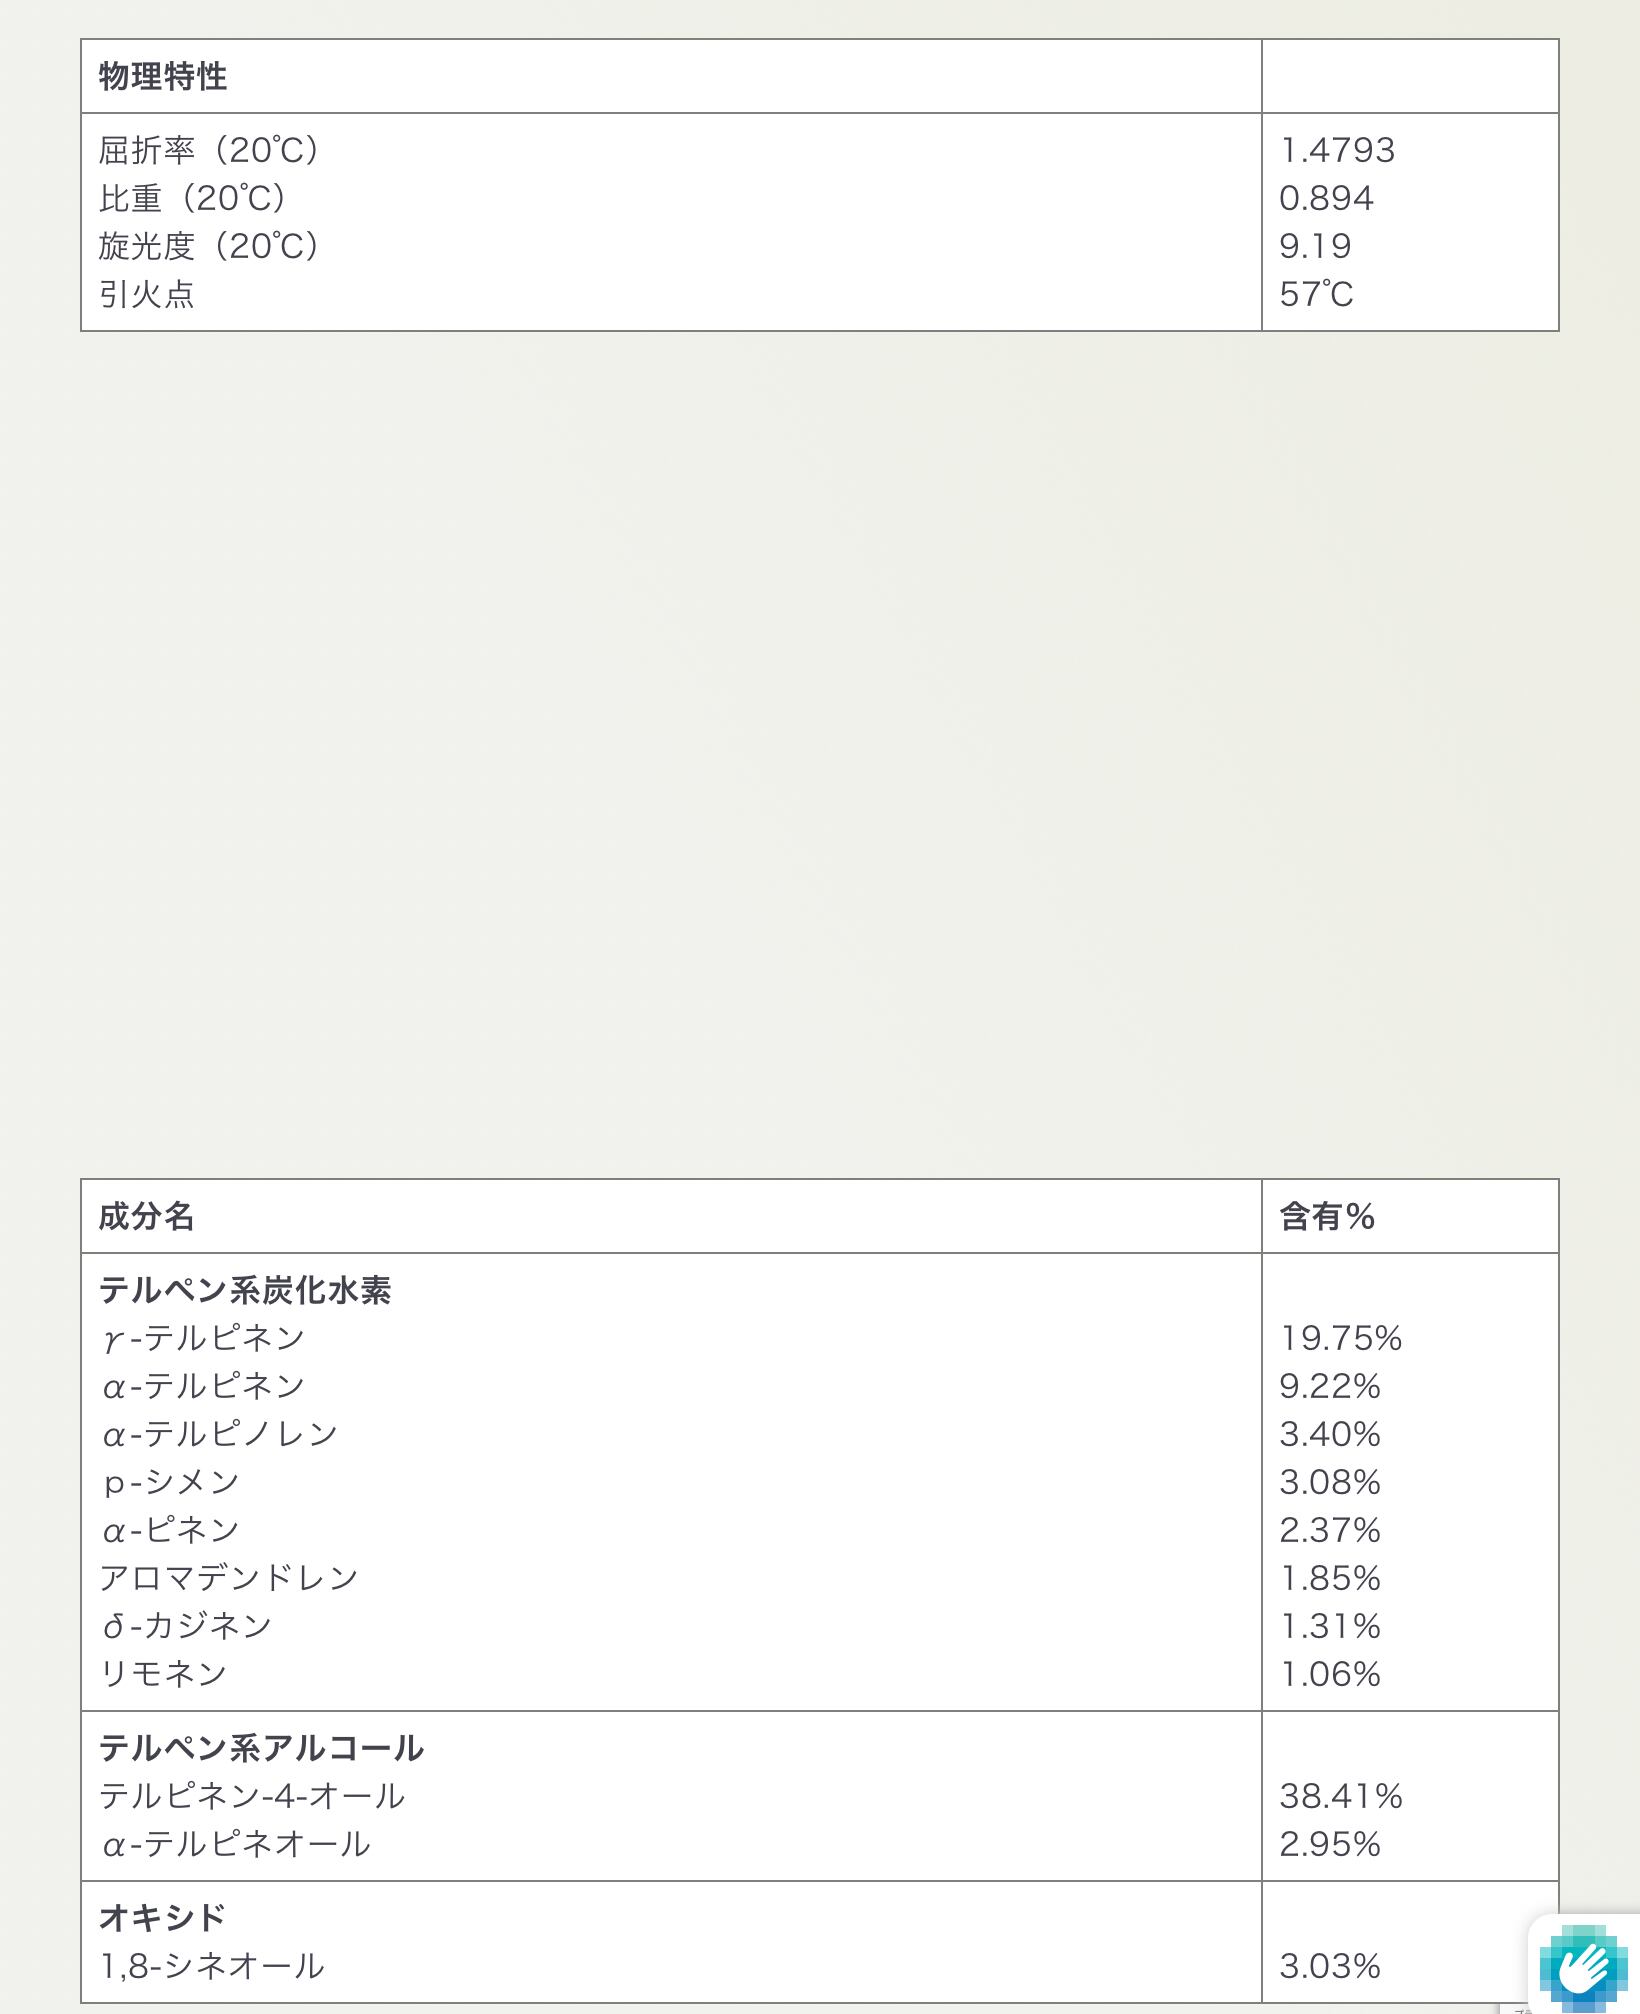This screenshot has height=2014, width=1640.
Task: Click the 引火点 value 57℃
Action: click(x=1316, y=294)
